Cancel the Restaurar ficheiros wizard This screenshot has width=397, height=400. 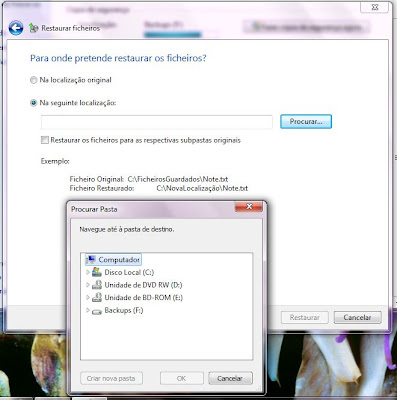[x=357, y=317]
